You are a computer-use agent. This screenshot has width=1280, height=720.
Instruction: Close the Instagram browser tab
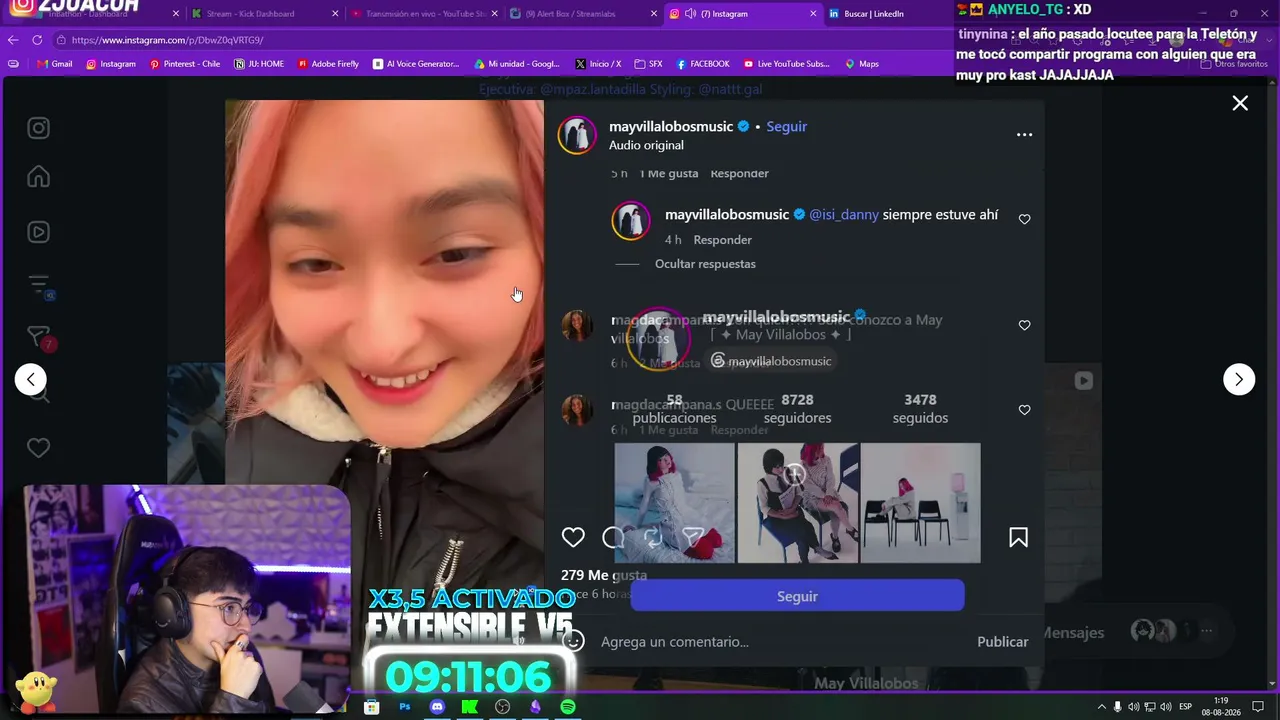click(811, 14)
